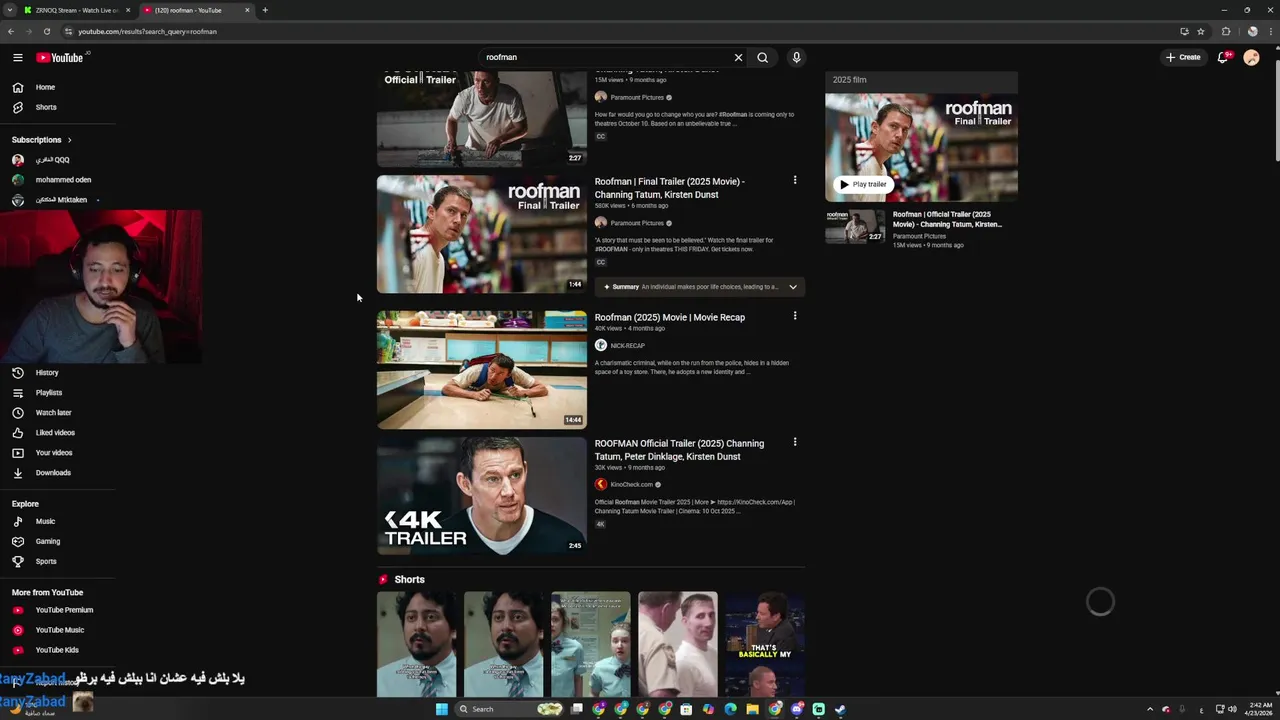Open the Paramount Pictures channel on Final Trailer

click(x=637, y=223)
